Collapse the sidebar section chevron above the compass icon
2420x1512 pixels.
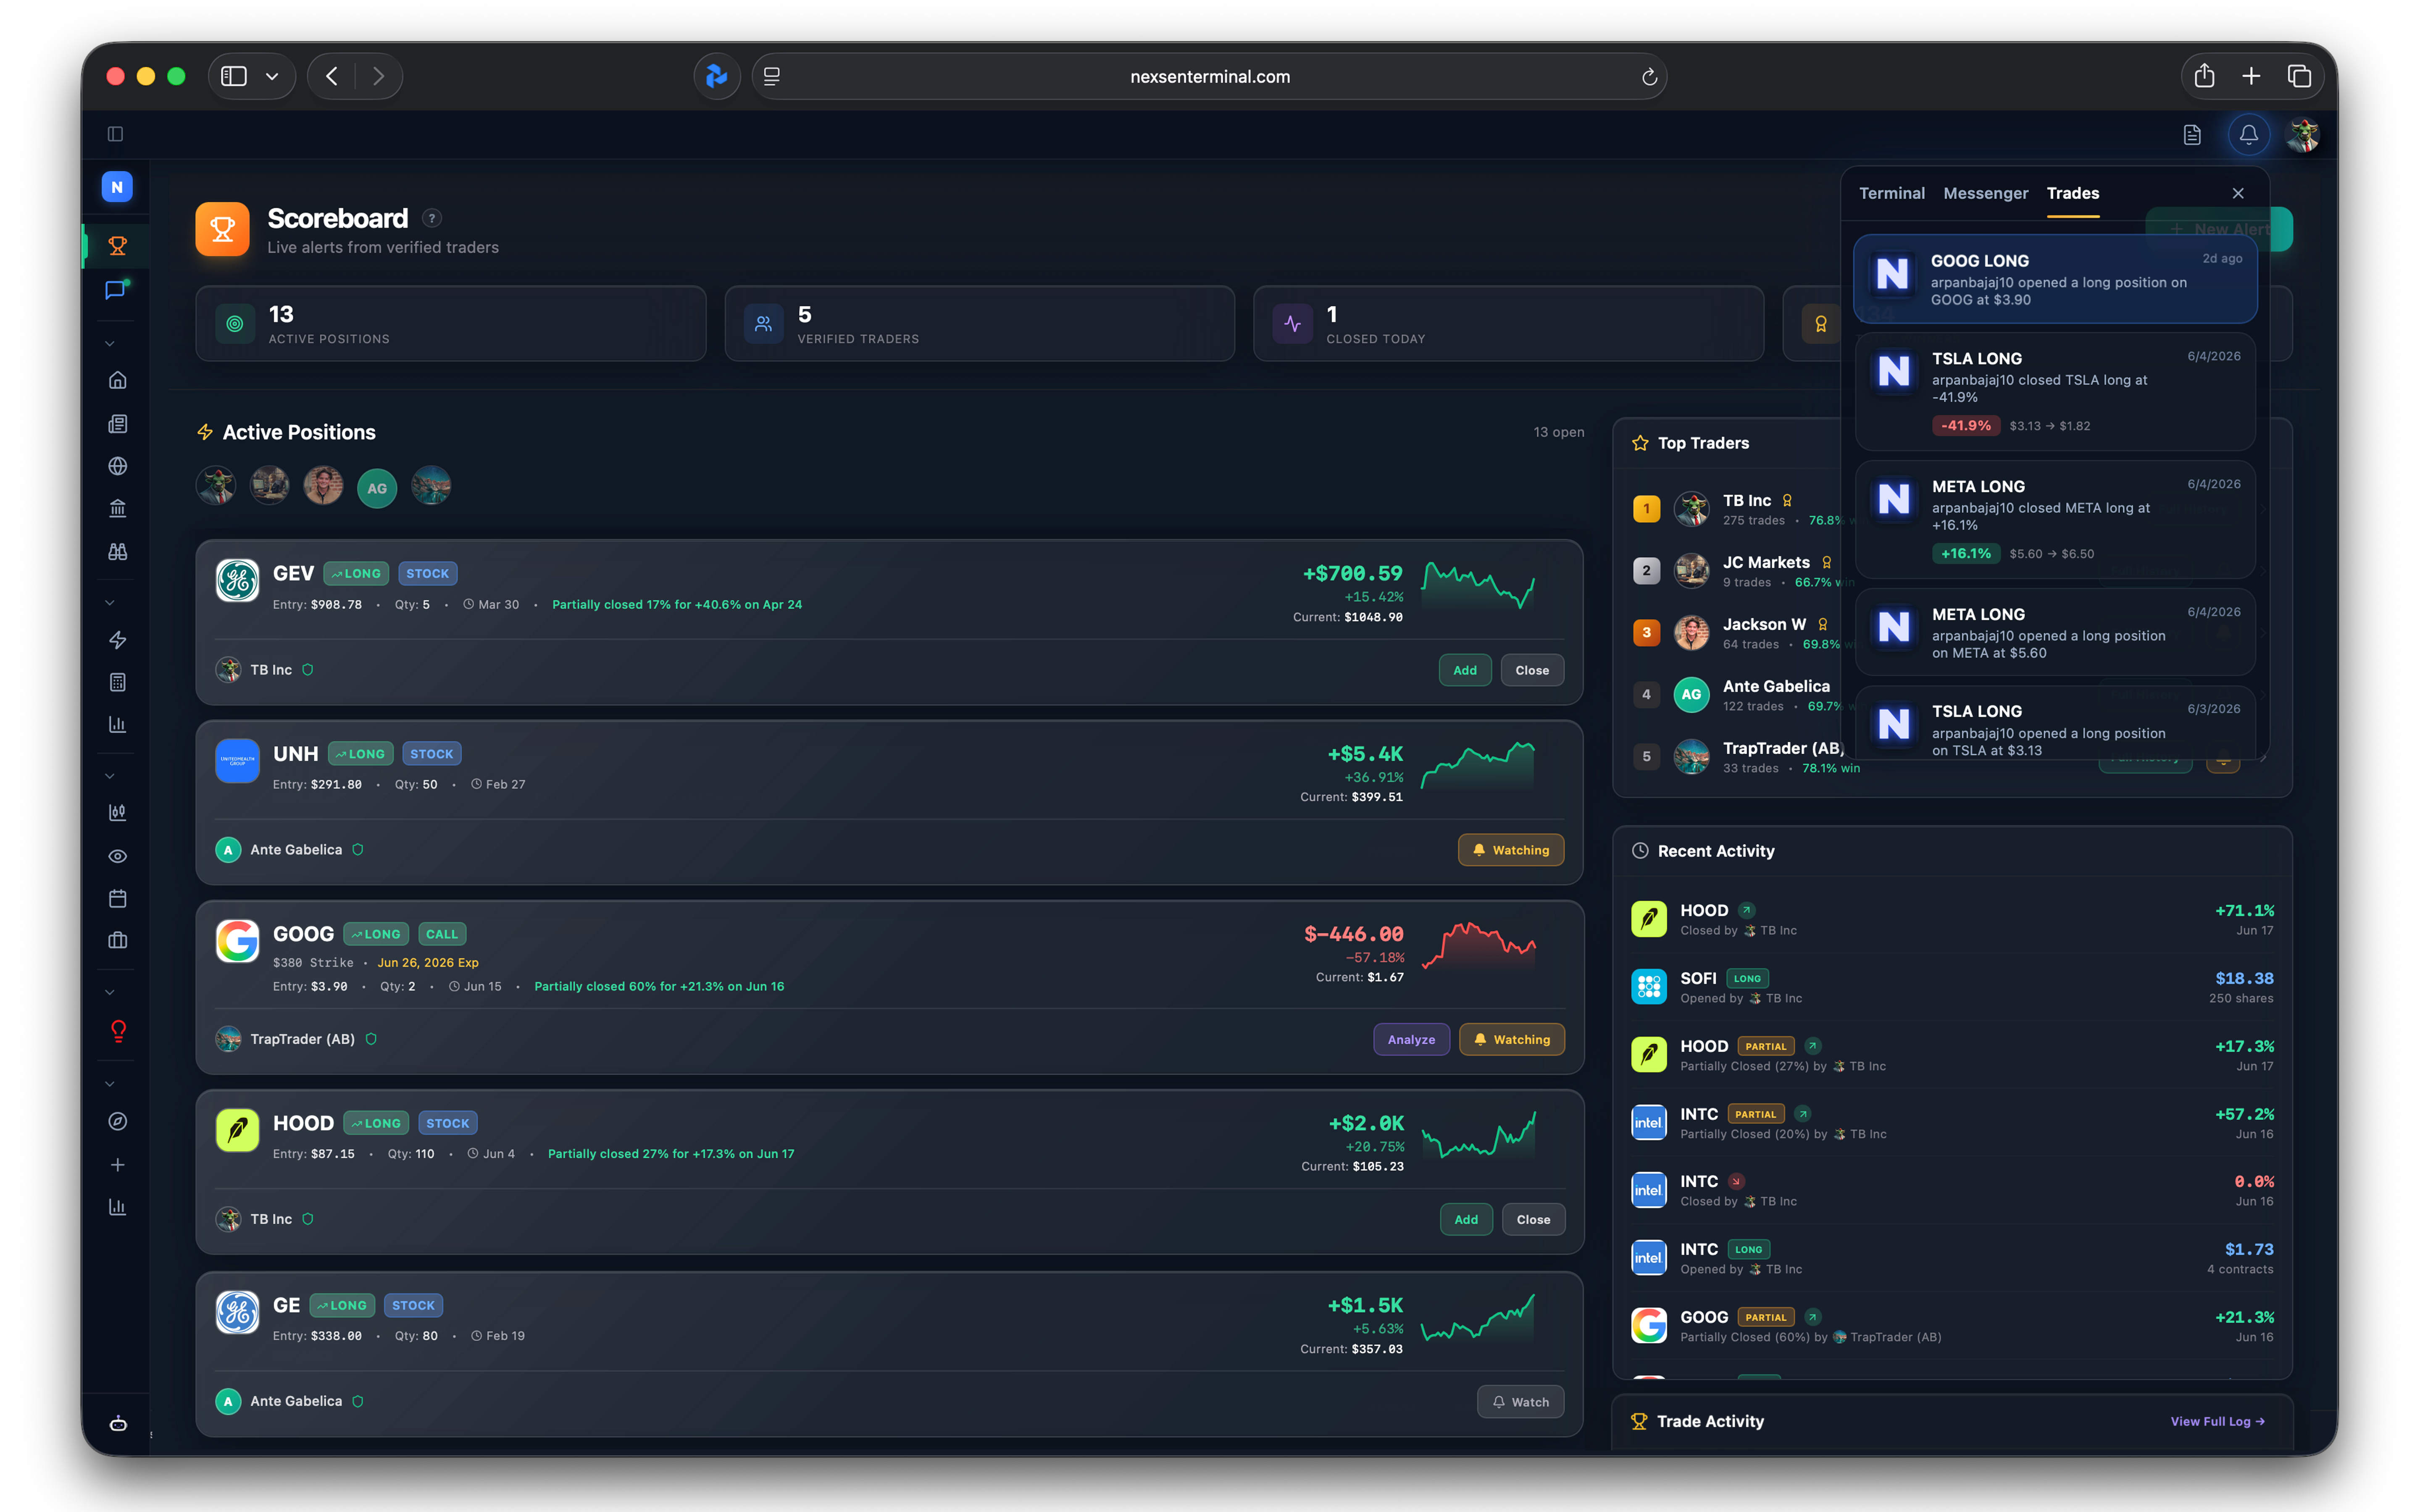pos(110,1084)
